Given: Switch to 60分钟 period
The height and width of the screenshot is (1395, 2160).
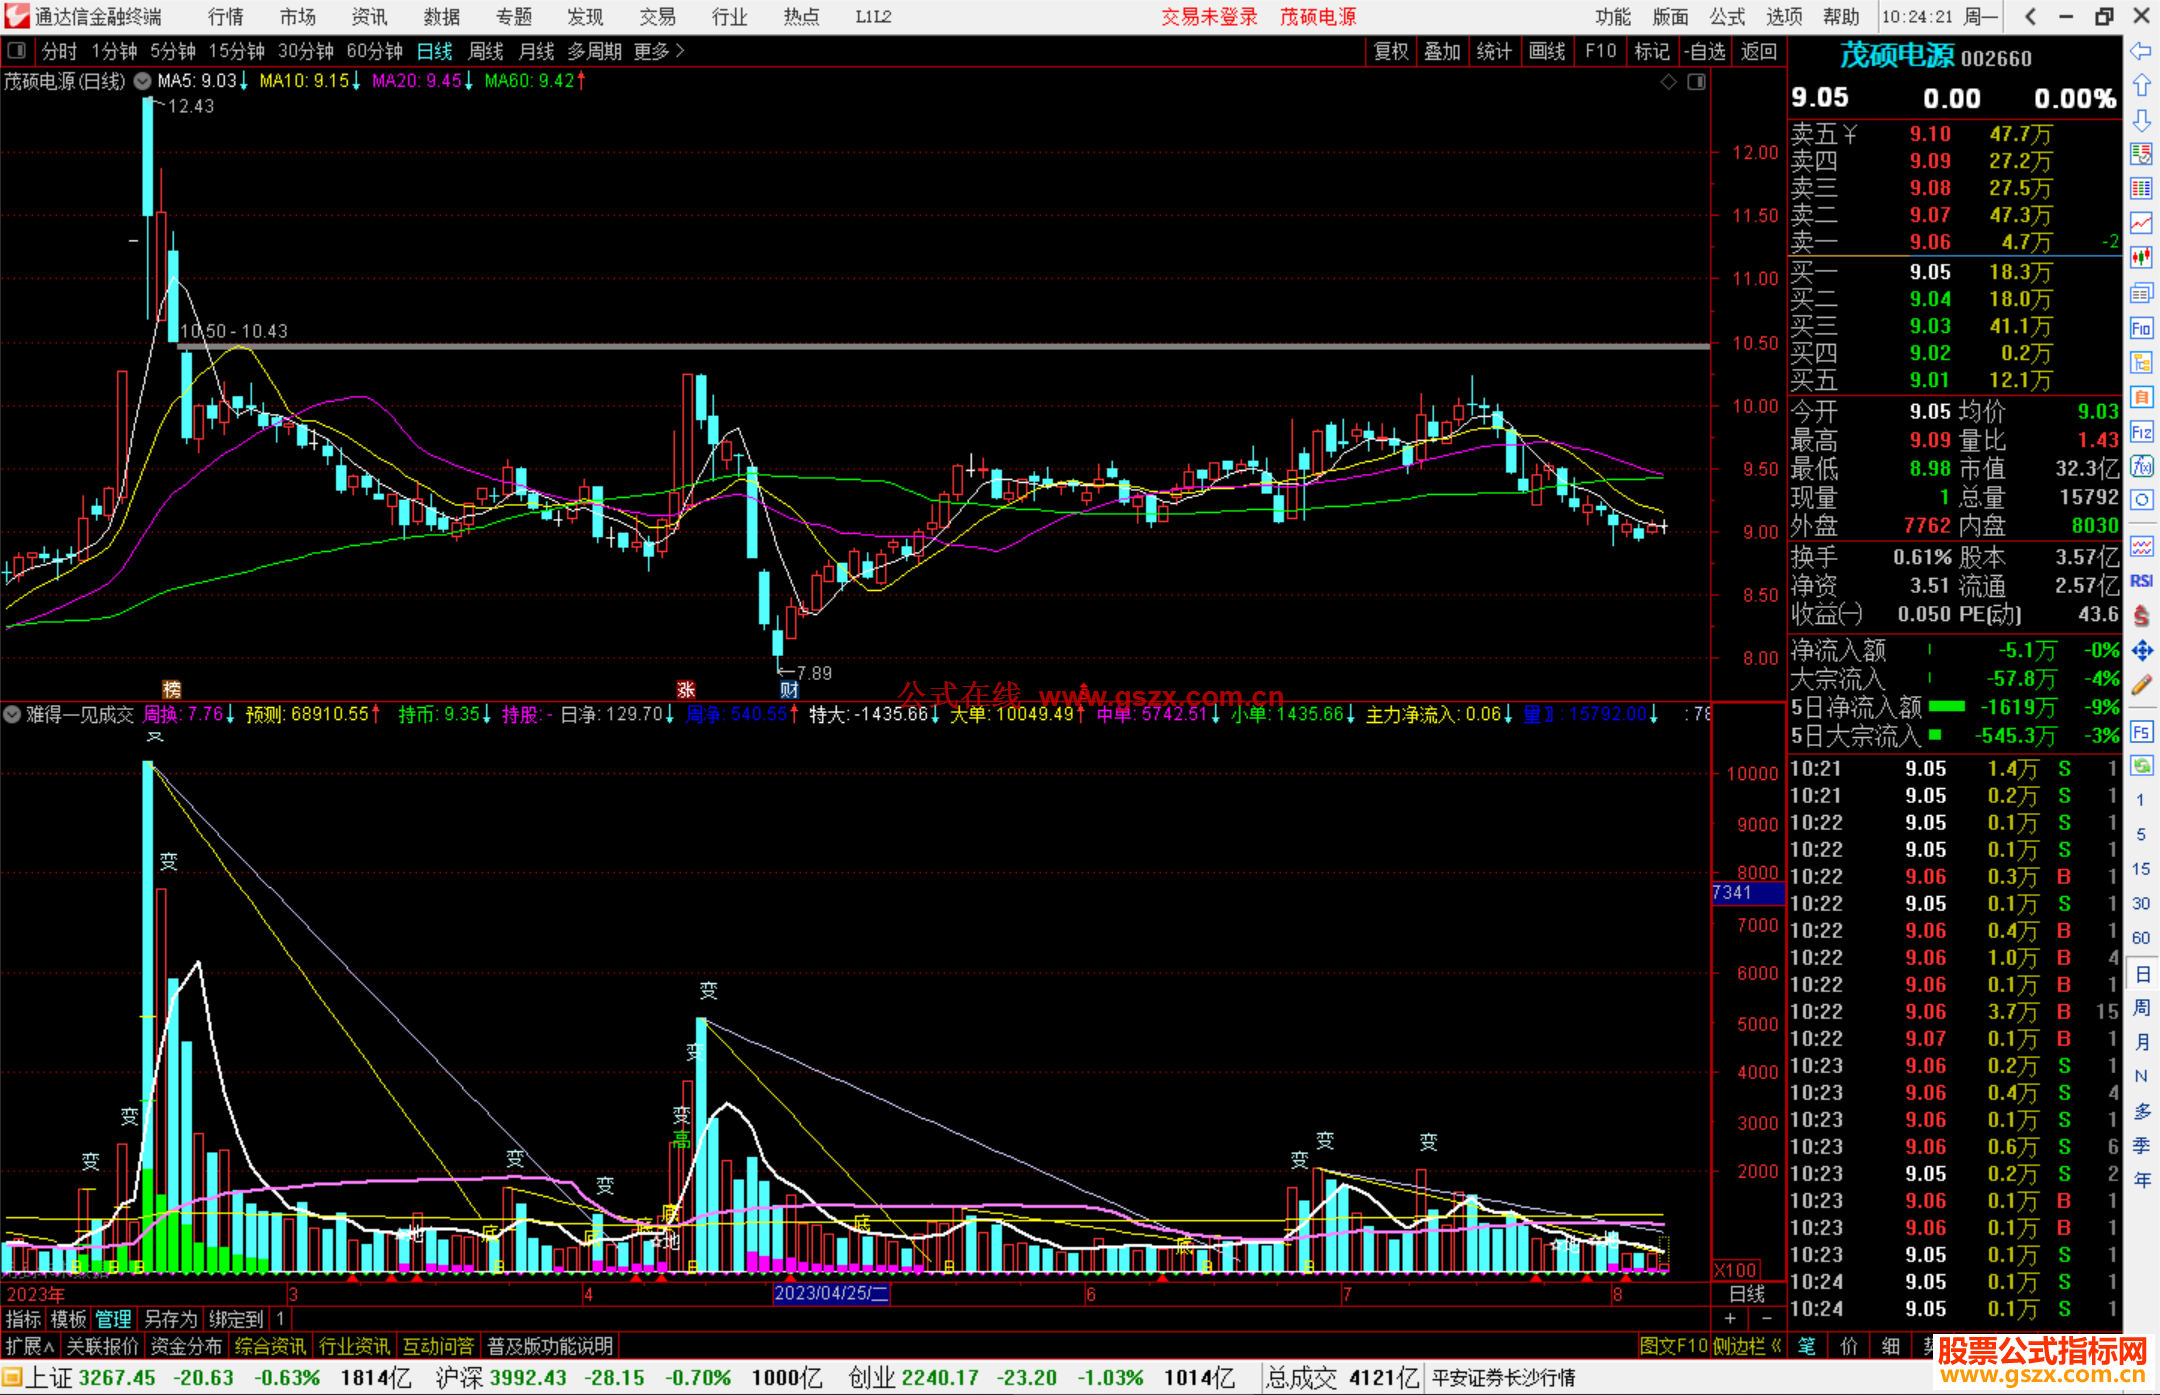Looking at the screenshot, I should tap(374, 51).
